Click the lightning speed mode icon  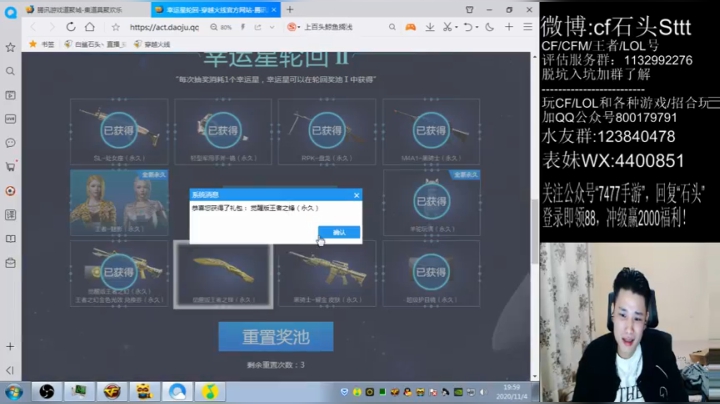click(243, 27)
